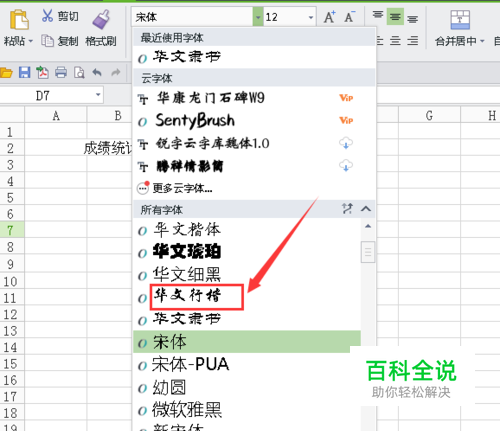Choose highlighted font 宋体
Image resolution: width=500 pixels, height=431 pixels.
click(247, 342)
